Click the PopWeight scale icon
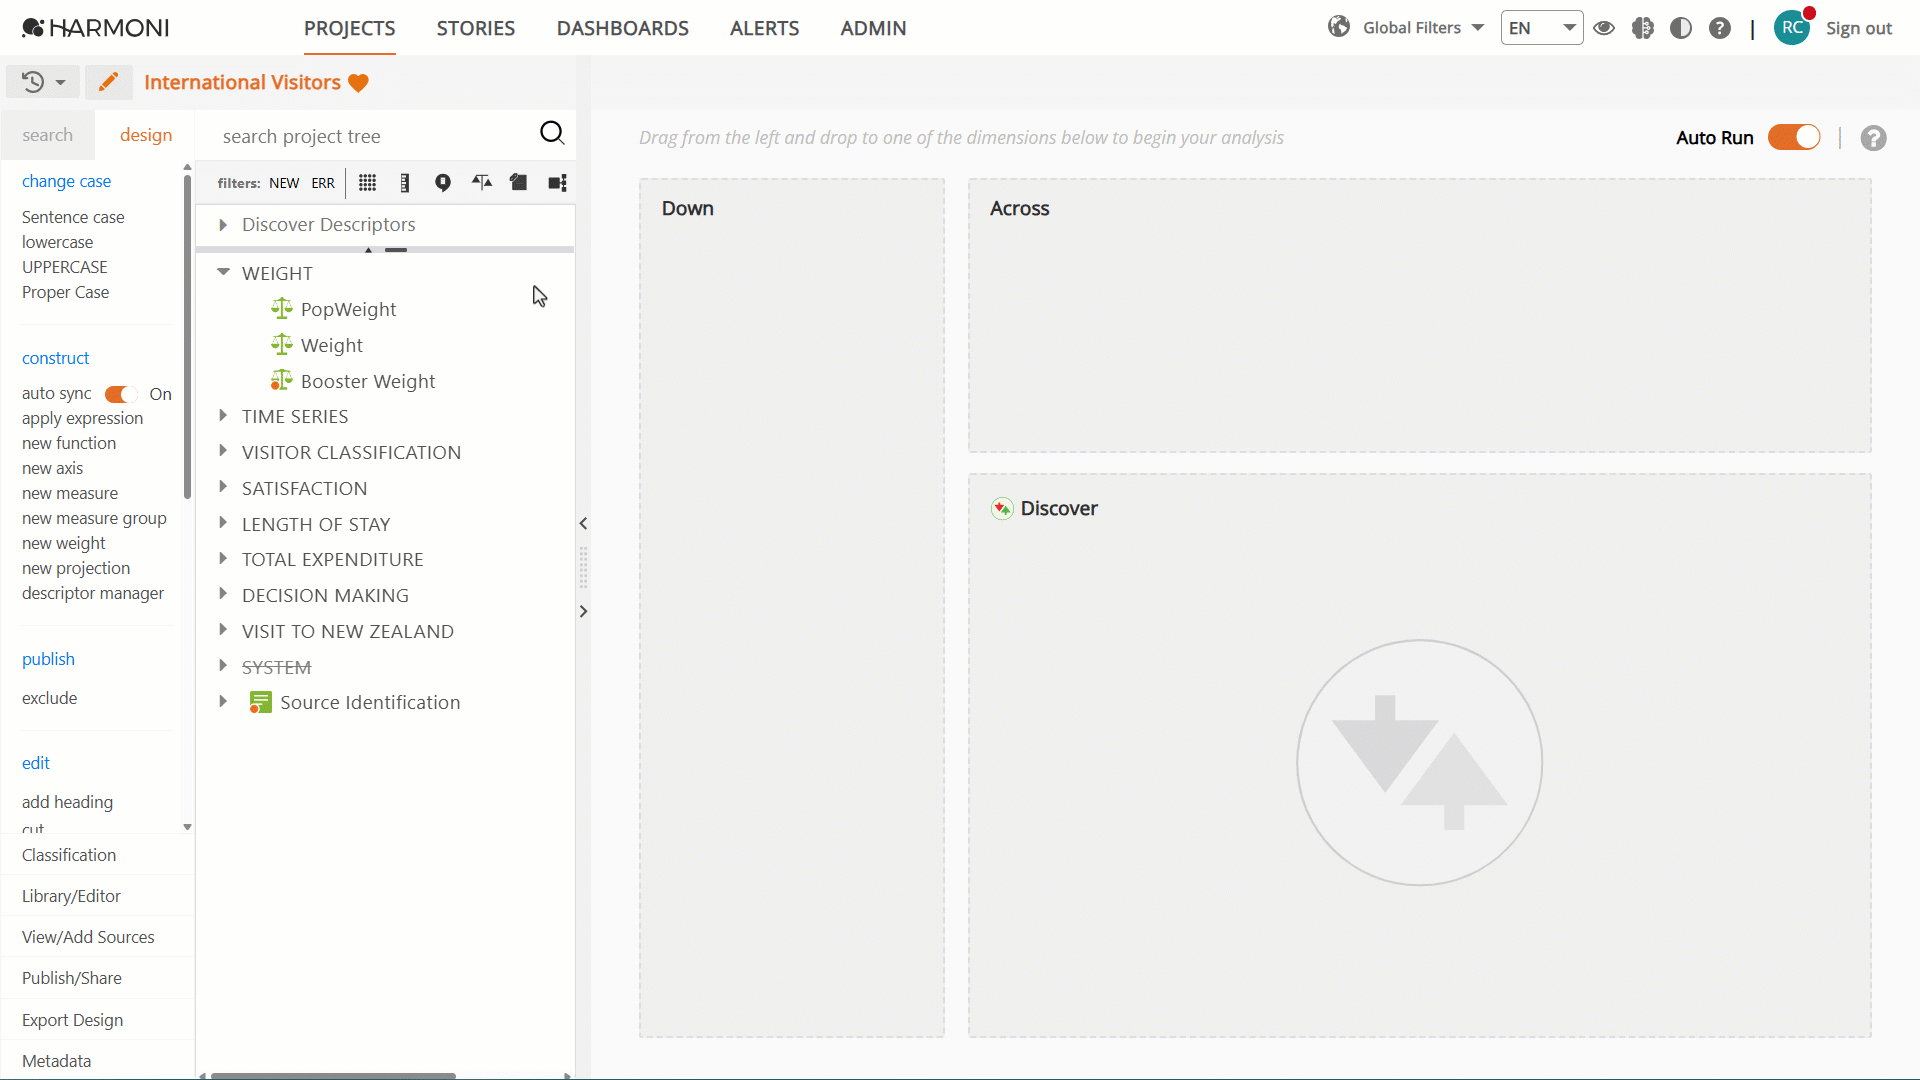Image resolution: width=1920 pixels, height=1080 pixels. click(282, 308)
